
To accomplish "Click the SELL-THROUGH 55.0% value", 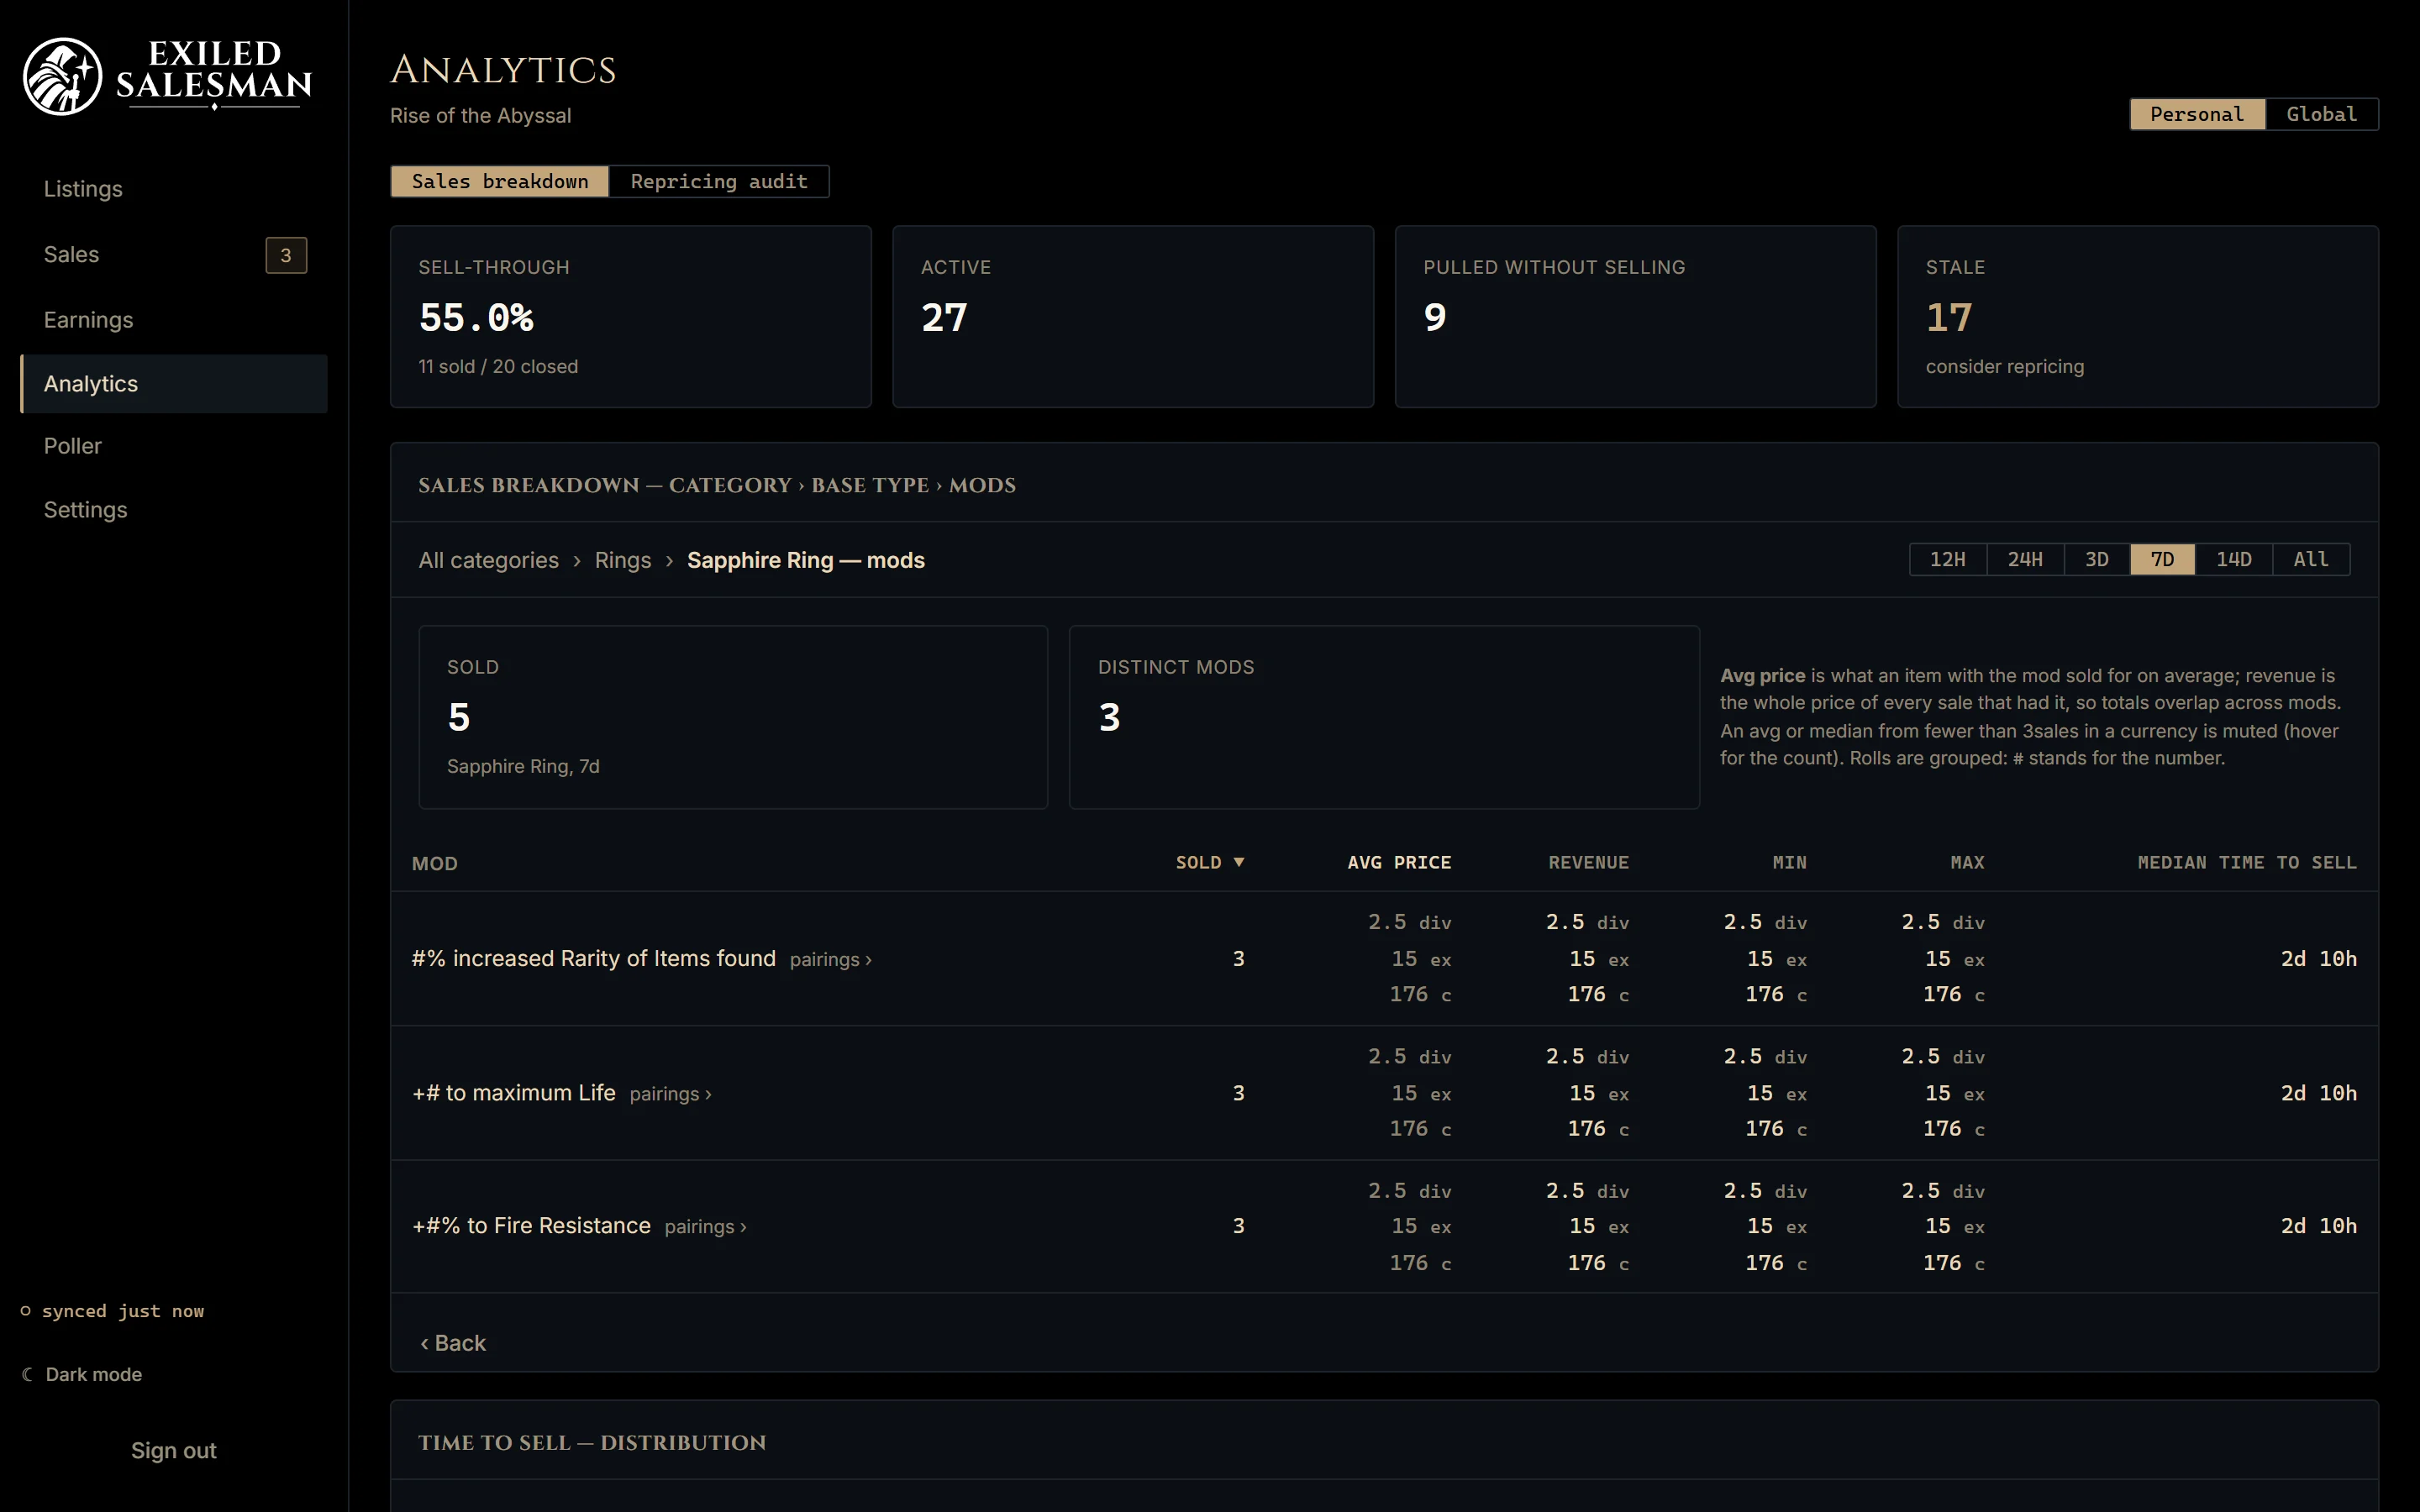I will tap(476, 317).
